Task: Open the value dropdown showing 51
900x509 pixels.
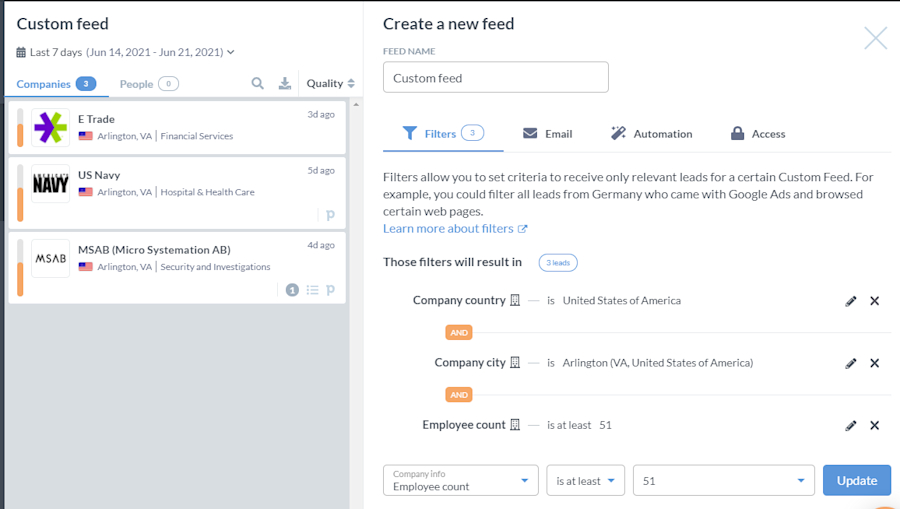Action: 724,480
